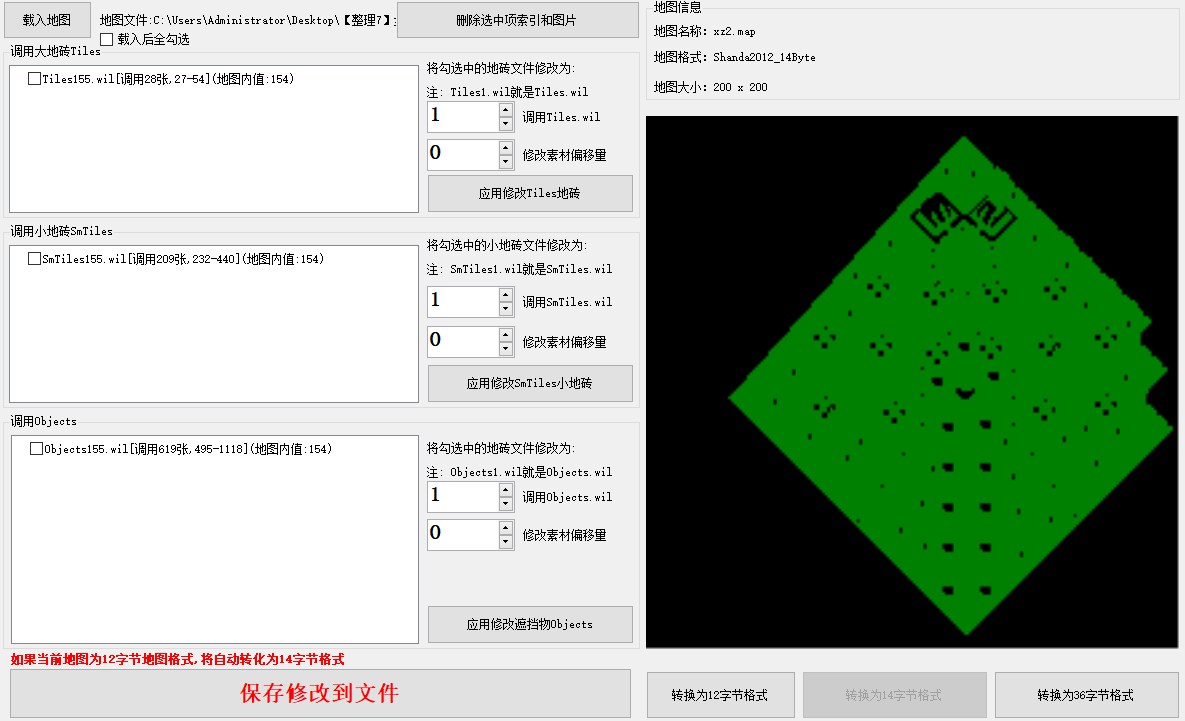Convert map using 转换为12字节格式 button
The height and width of the screenshot is (721, 1185).
[721, 695]
